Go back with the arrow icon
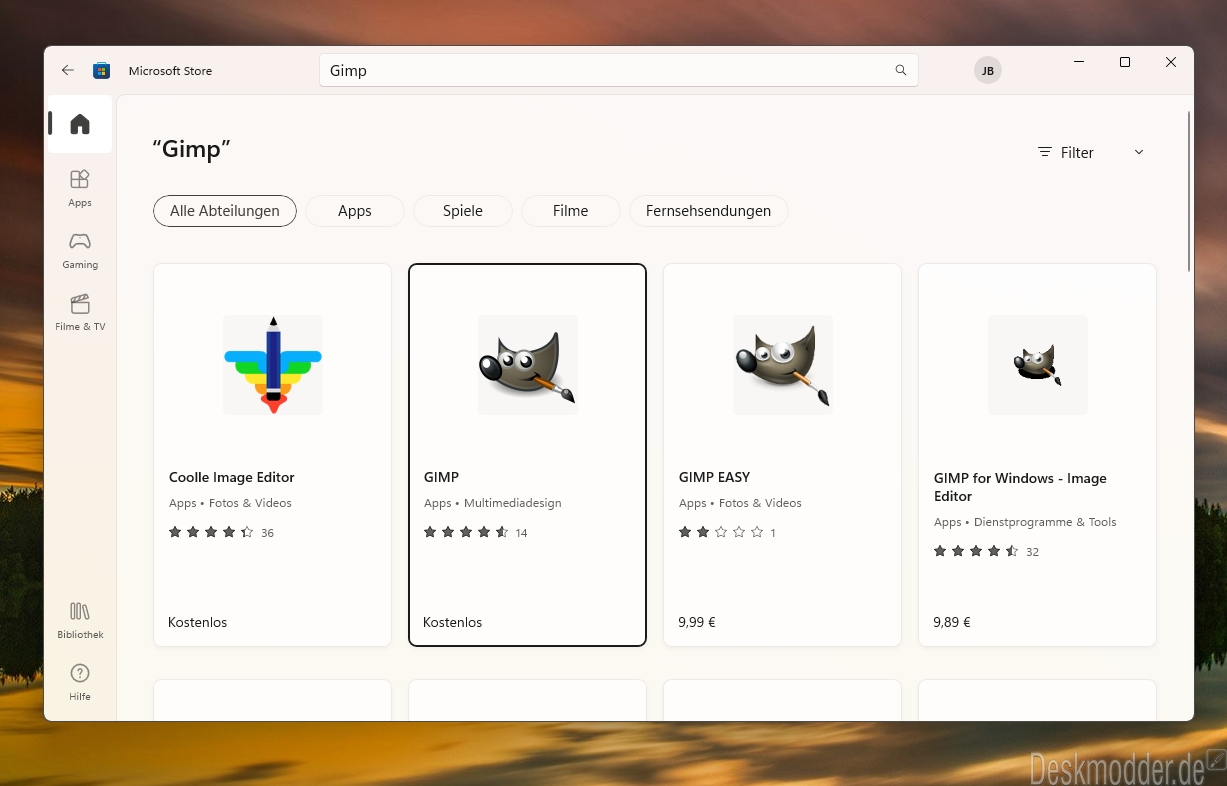The height and width of the screenshot is (786, 1227). point(68,70)
